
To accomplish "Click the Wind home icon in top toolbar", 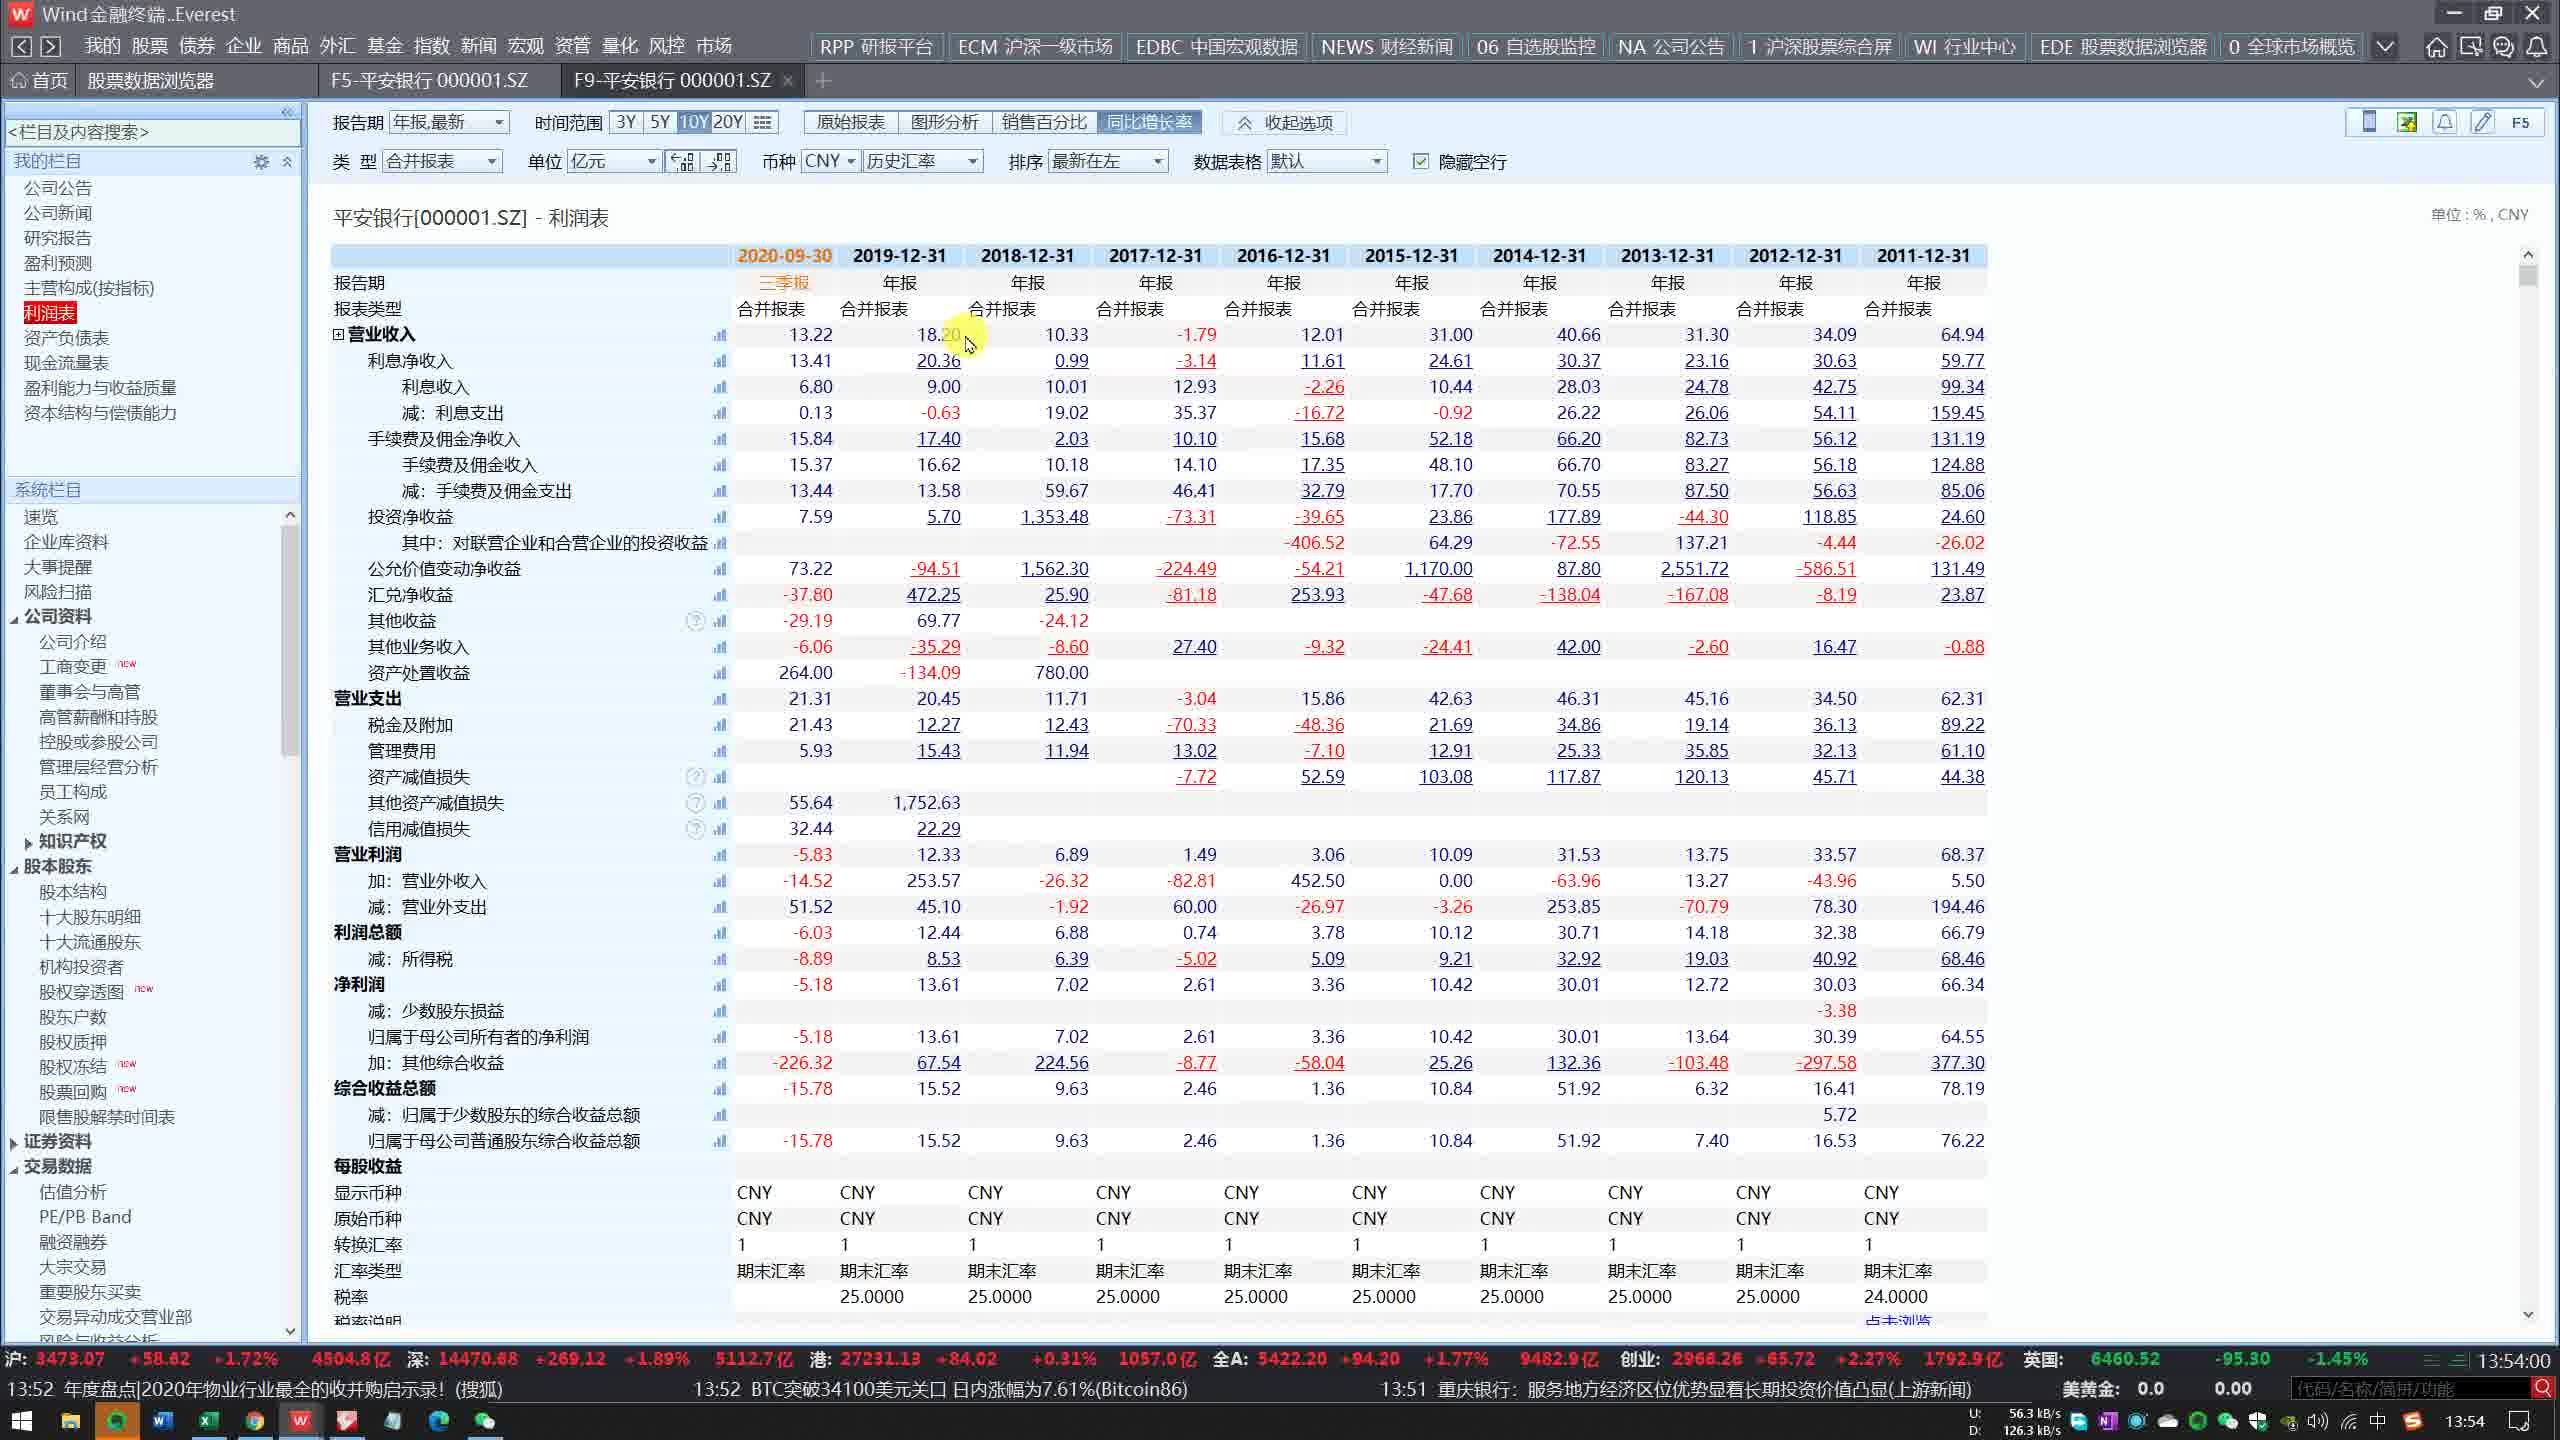I will point(2437,47).
